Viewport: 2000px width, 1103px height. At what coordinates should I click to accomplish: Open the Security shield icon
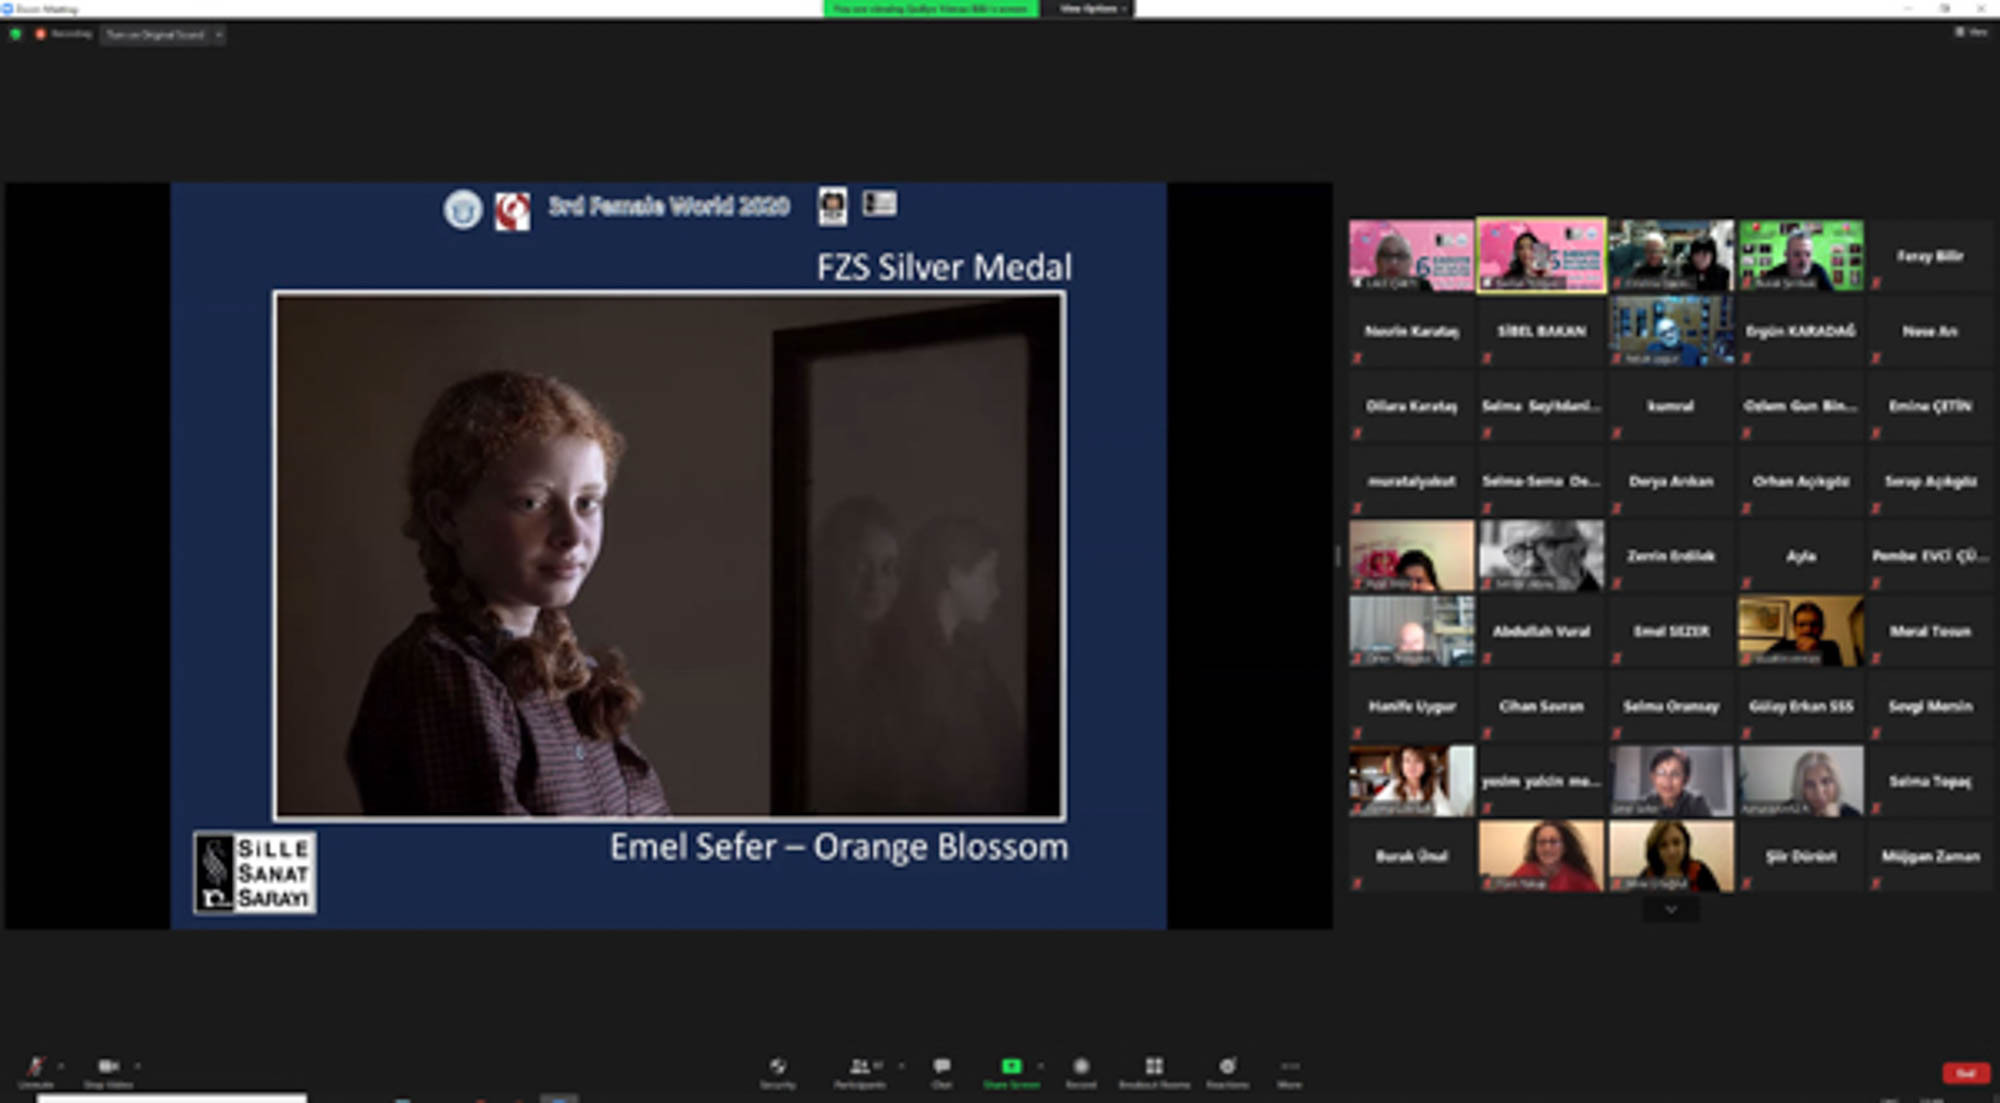click(x=777, y=1067)
